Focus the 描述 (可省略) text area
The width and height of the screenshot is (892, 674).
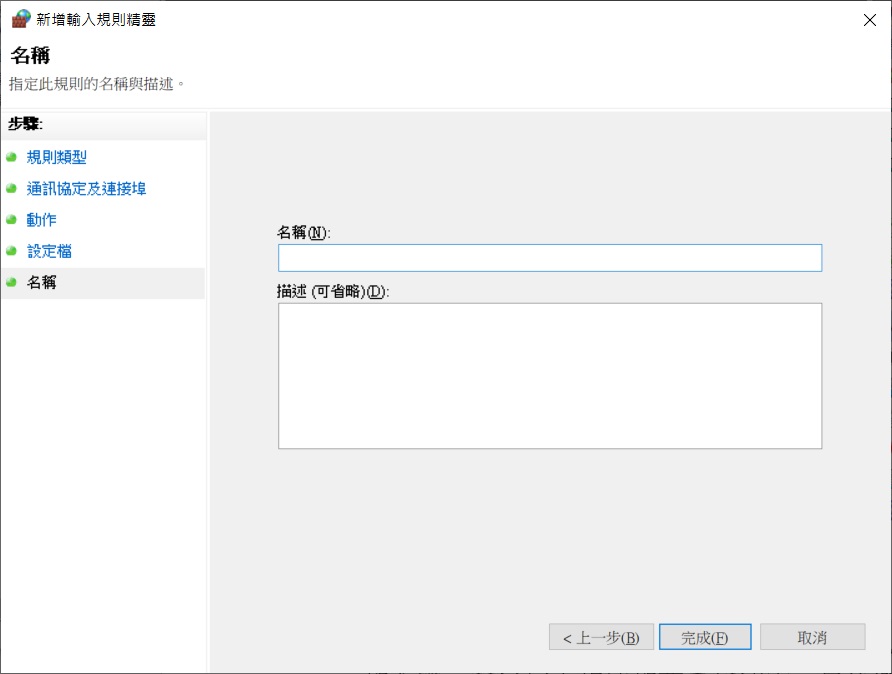point(550,376)
